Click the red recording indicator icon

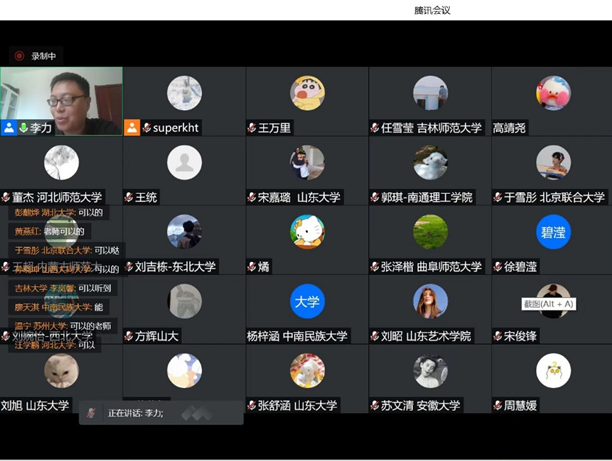[x=19, y=56]
